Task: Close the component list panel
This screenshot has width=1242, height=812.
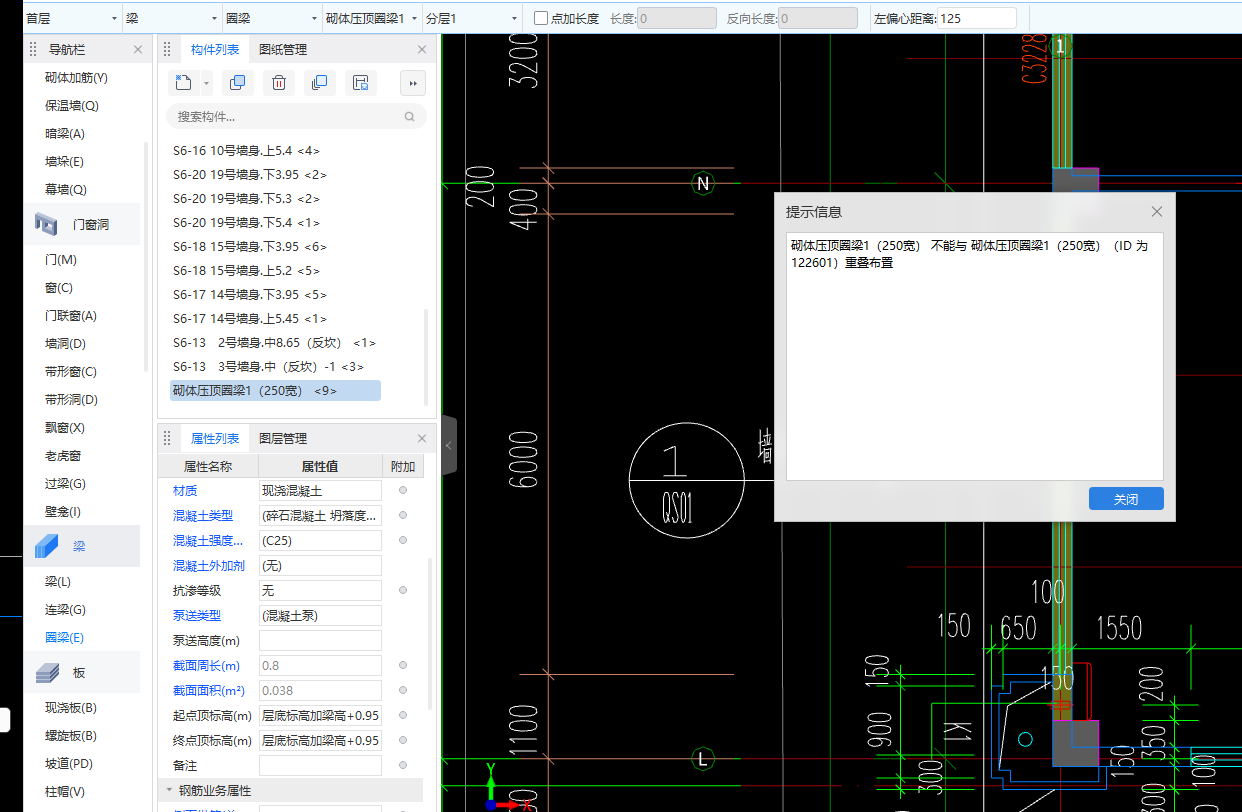Action: [x=422, y=49]
